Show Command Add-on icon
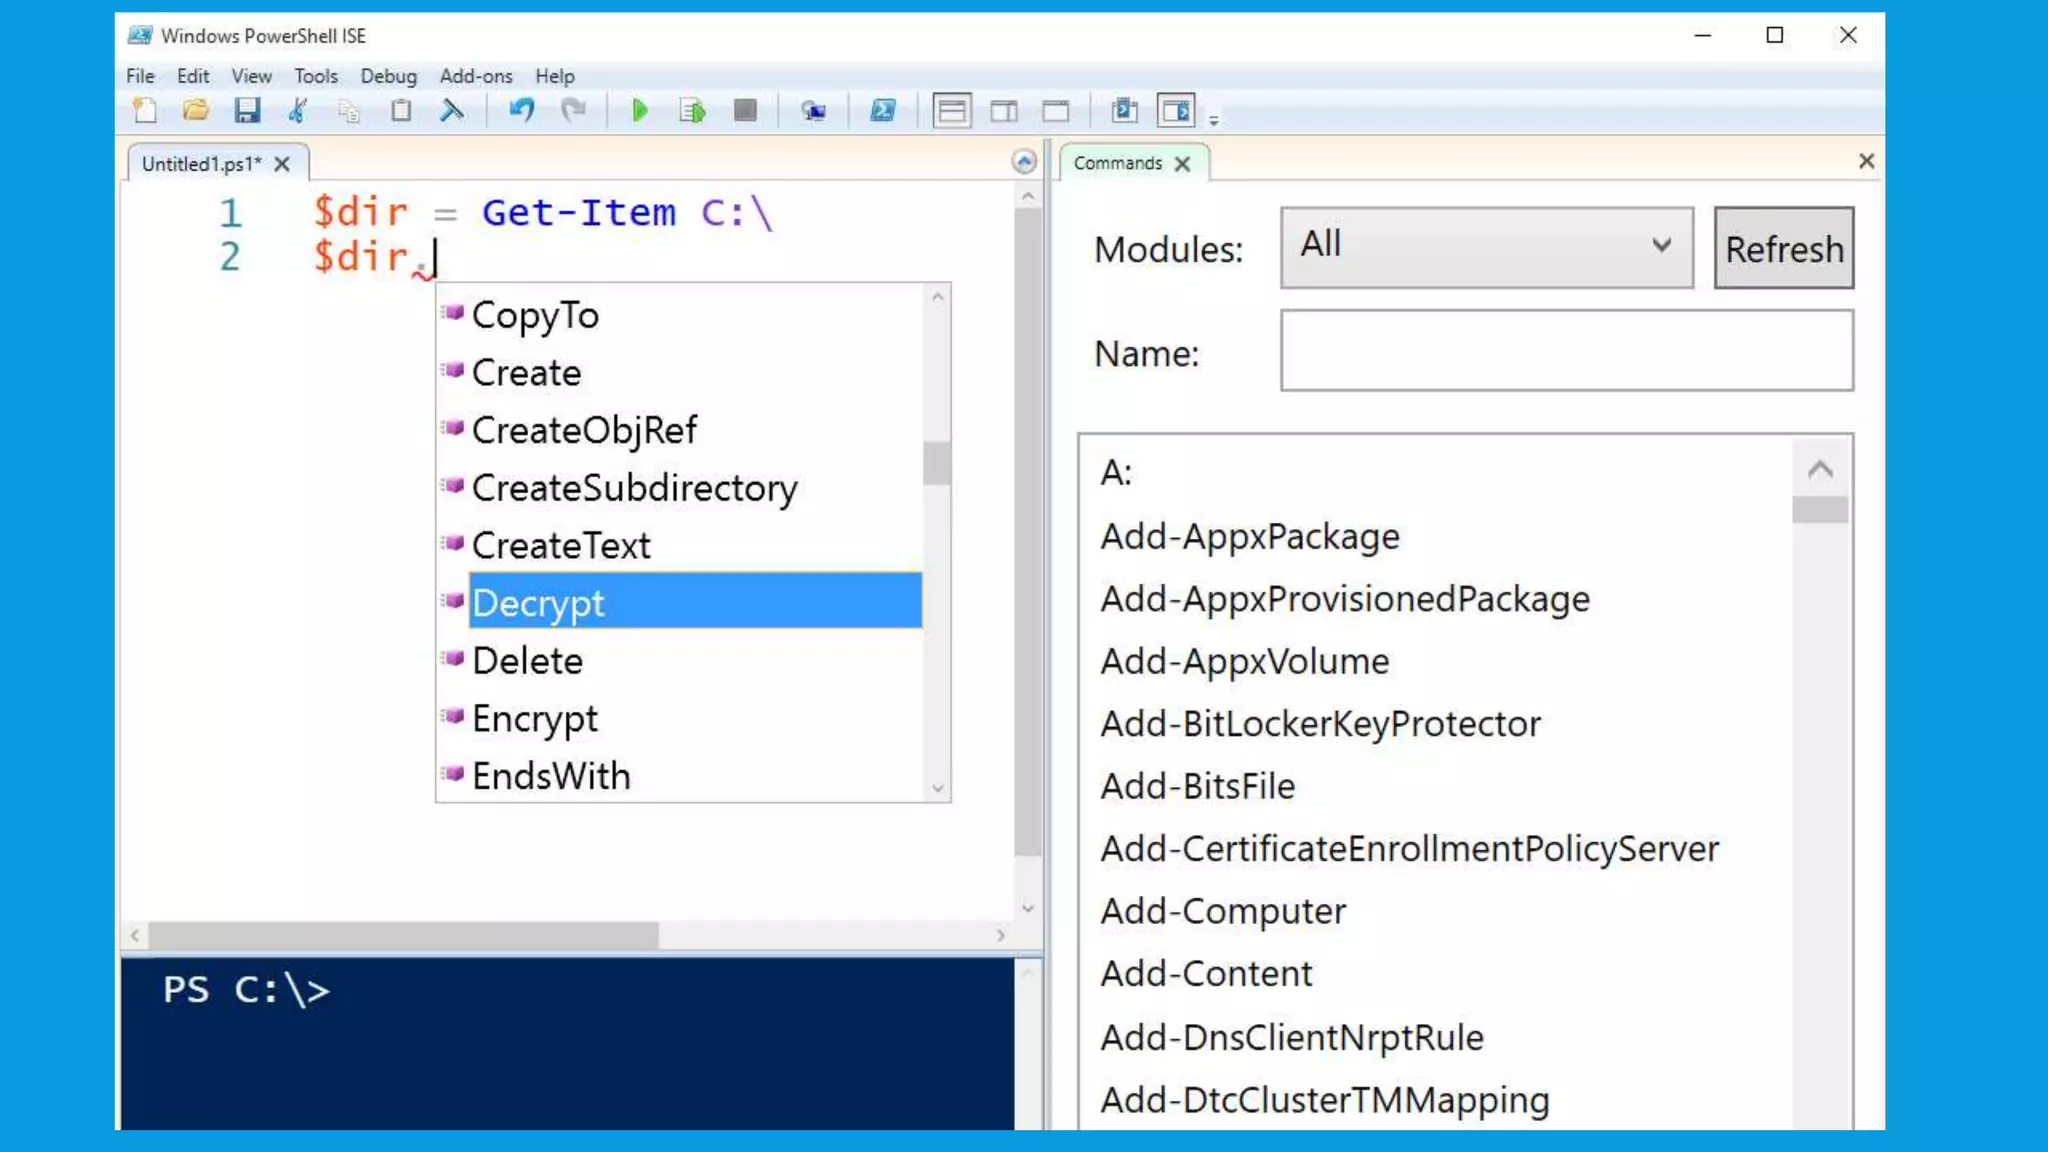The image size is (2048, 1152). coord(1176,111)
